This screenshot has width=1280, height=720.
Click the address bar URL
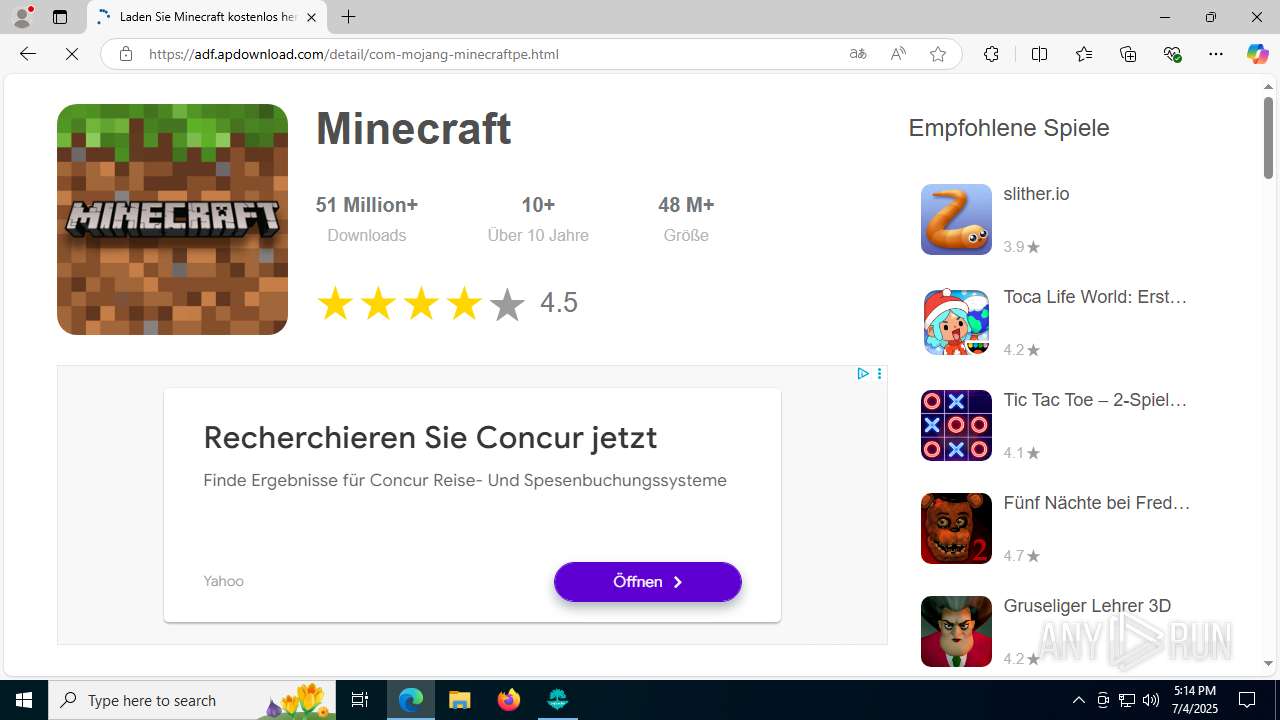[353, 54]
